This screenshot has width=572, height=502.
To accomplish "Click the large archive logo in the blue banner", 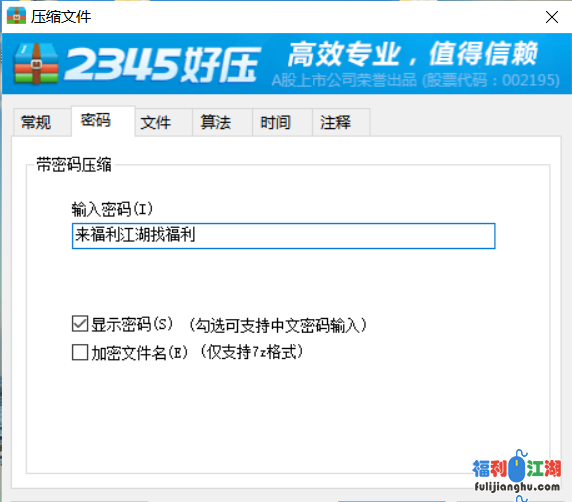I will tap(36, 63).
